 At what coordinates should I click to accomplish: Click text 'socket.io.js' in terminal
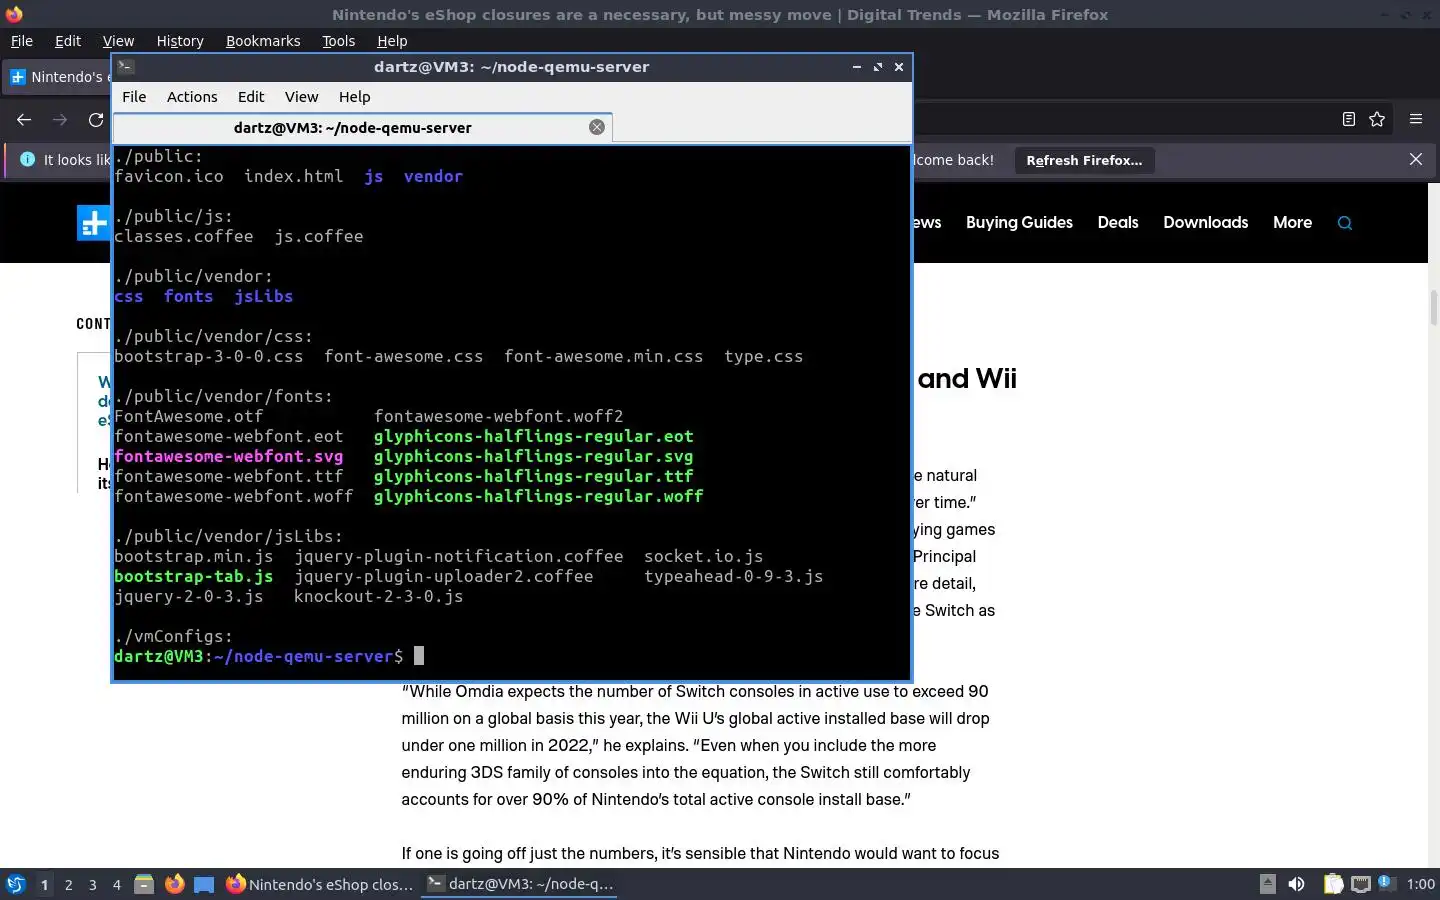703,556
